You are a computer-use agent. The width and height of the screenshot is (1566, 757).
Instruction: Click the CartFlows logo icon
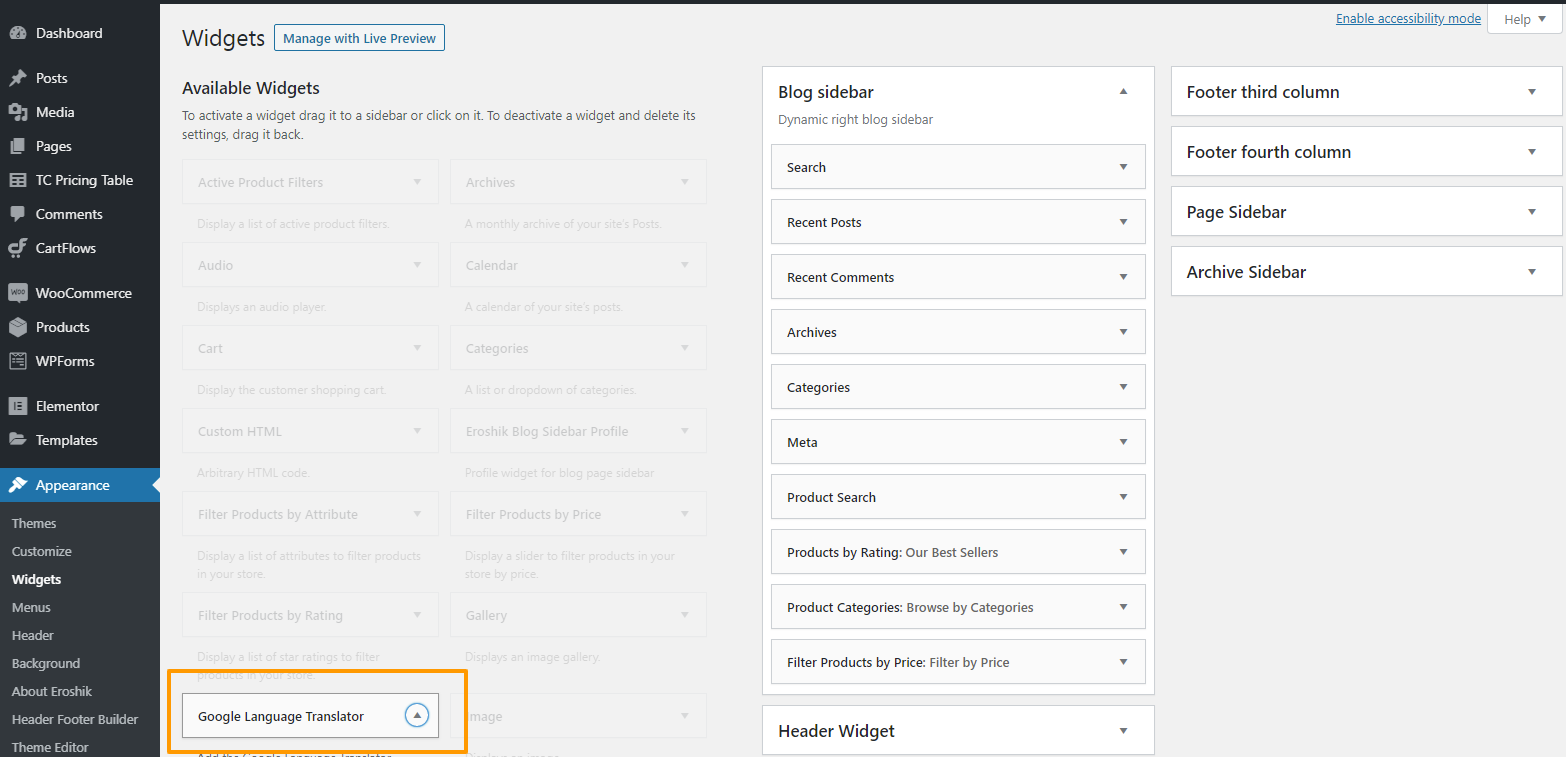(18, 248)
